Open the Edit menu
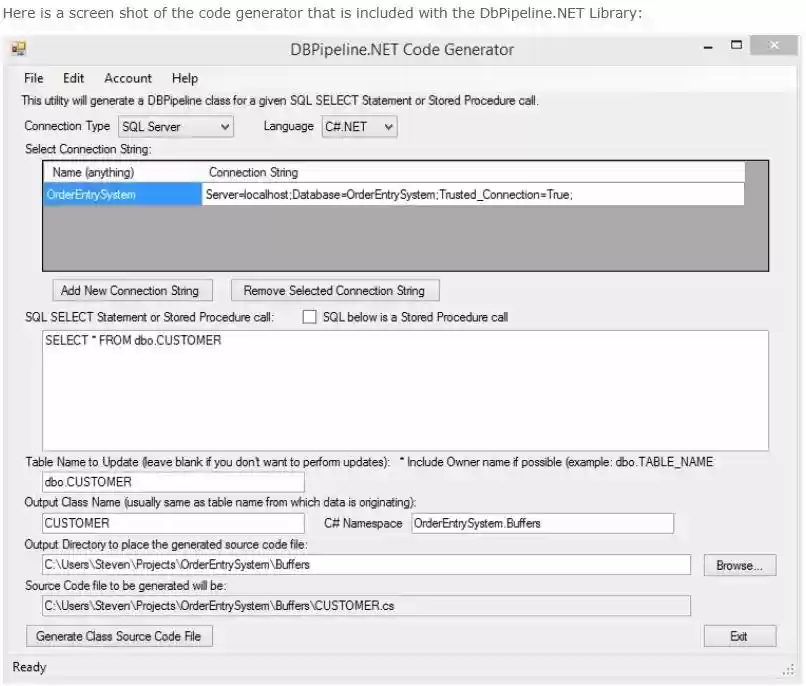806x686 pixels. click(73, 78)
